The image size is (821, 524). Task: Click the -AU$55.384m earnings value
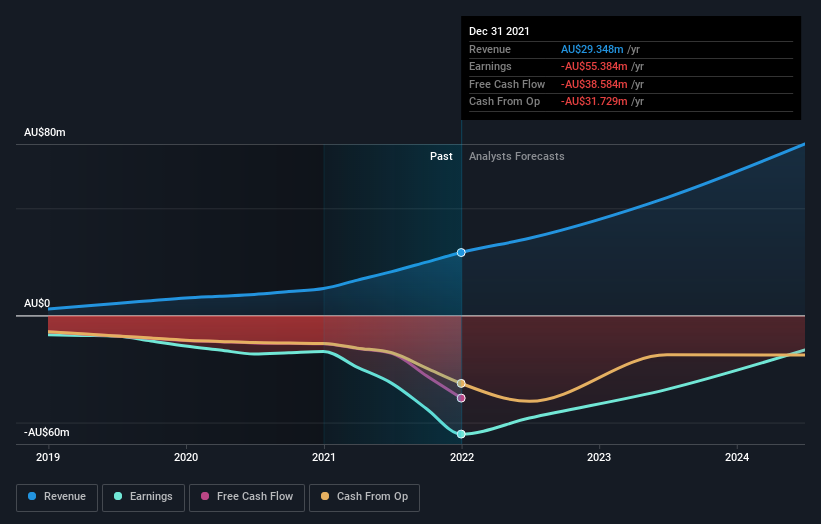tap(594, 66)
